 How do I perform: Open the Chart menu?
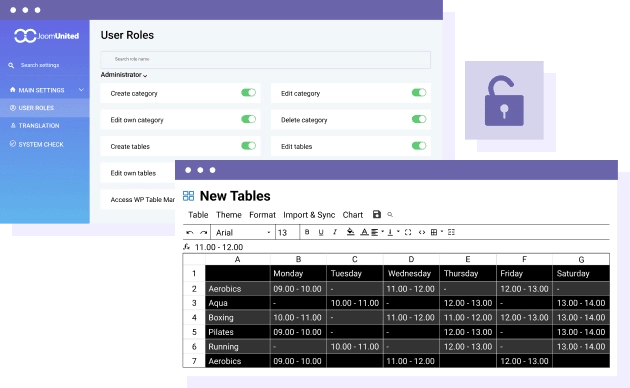tap(353, 215)
